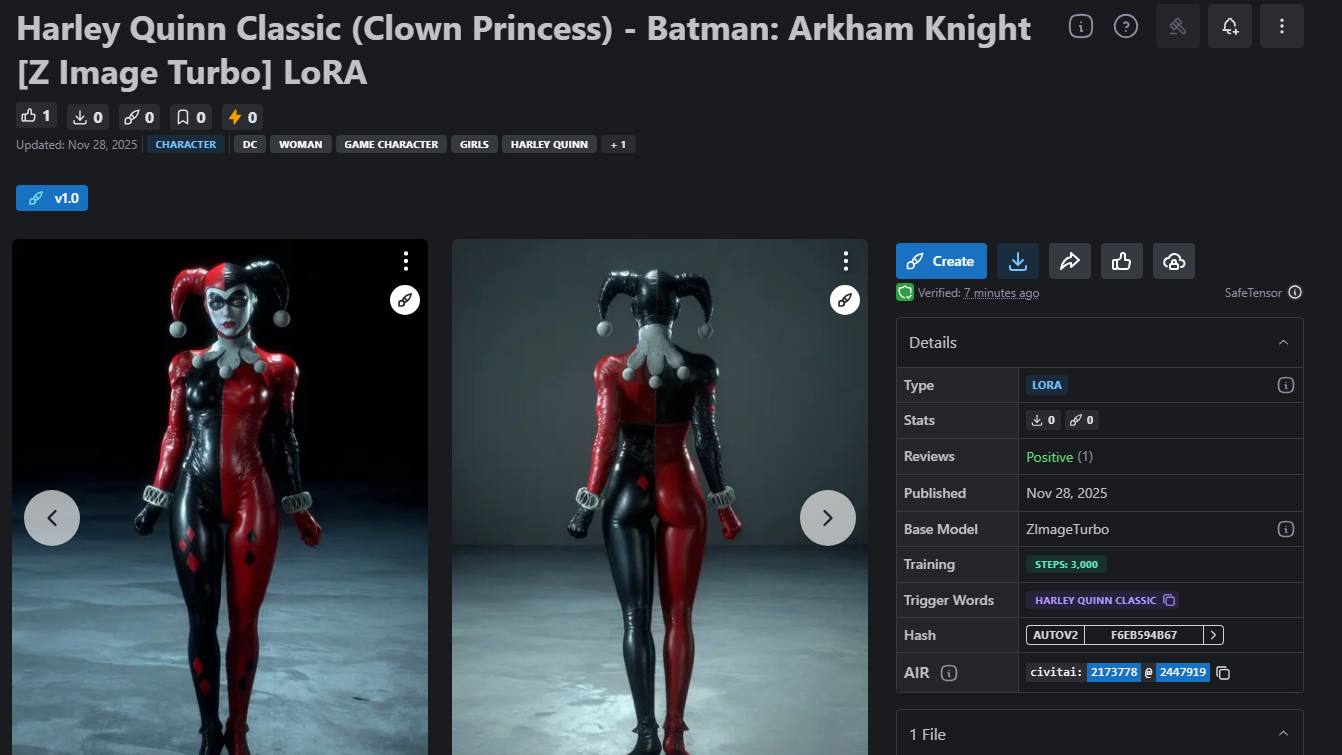Open three-dot menu on front-view image
This screenshot has width=1342, height=755.
tap(405, 261)
